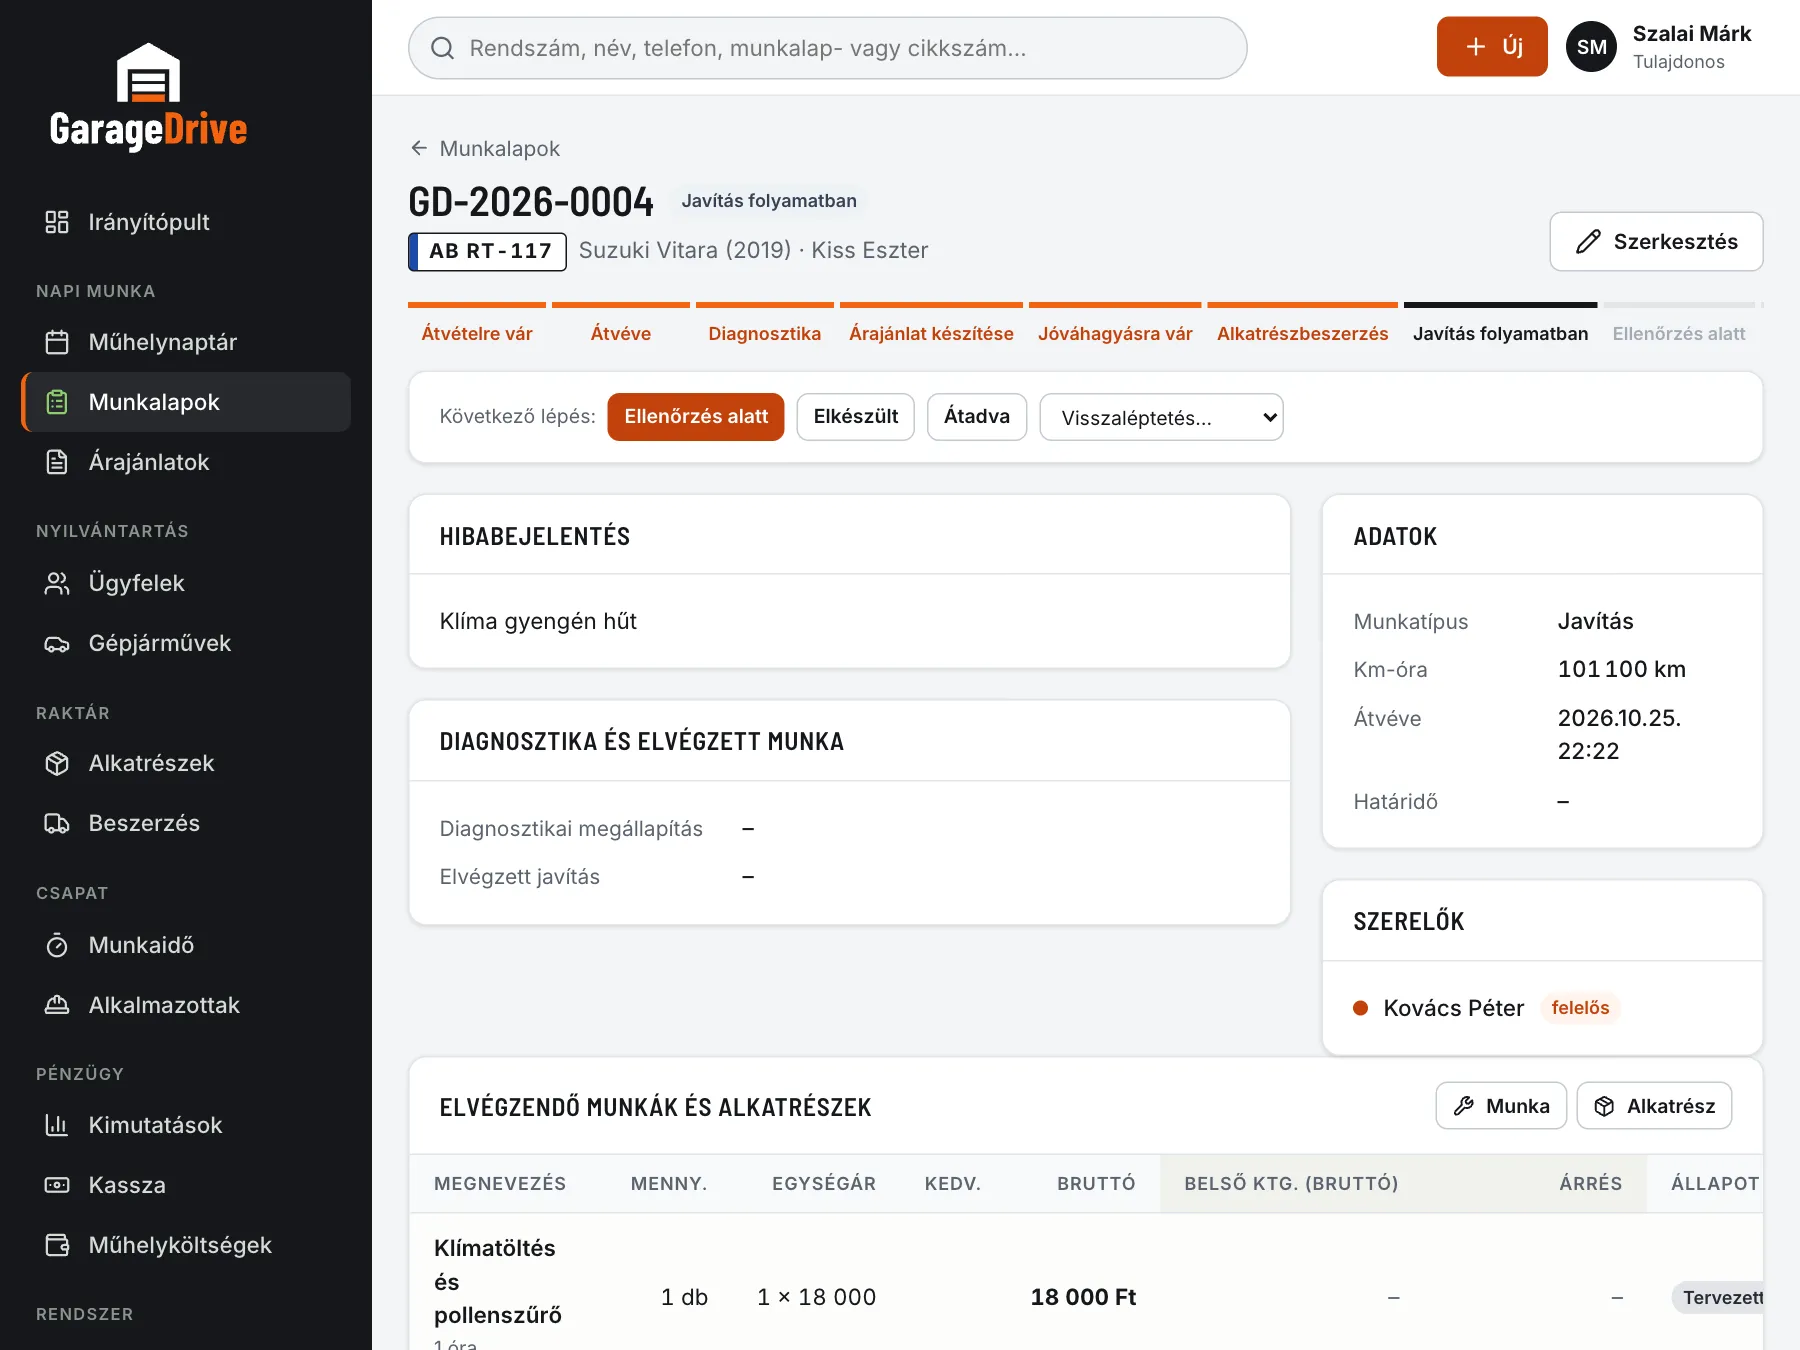Click the 18 000 Ft gross amount
The width and height of the screenshot is (1800, 1350).
1083,1297
